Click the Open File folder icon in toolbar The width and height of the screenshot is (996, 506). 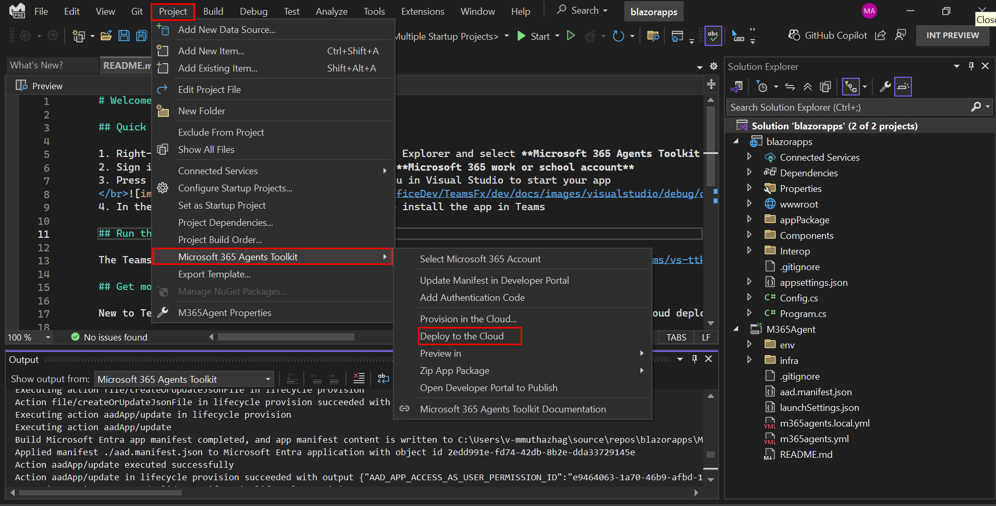point(106,36)
